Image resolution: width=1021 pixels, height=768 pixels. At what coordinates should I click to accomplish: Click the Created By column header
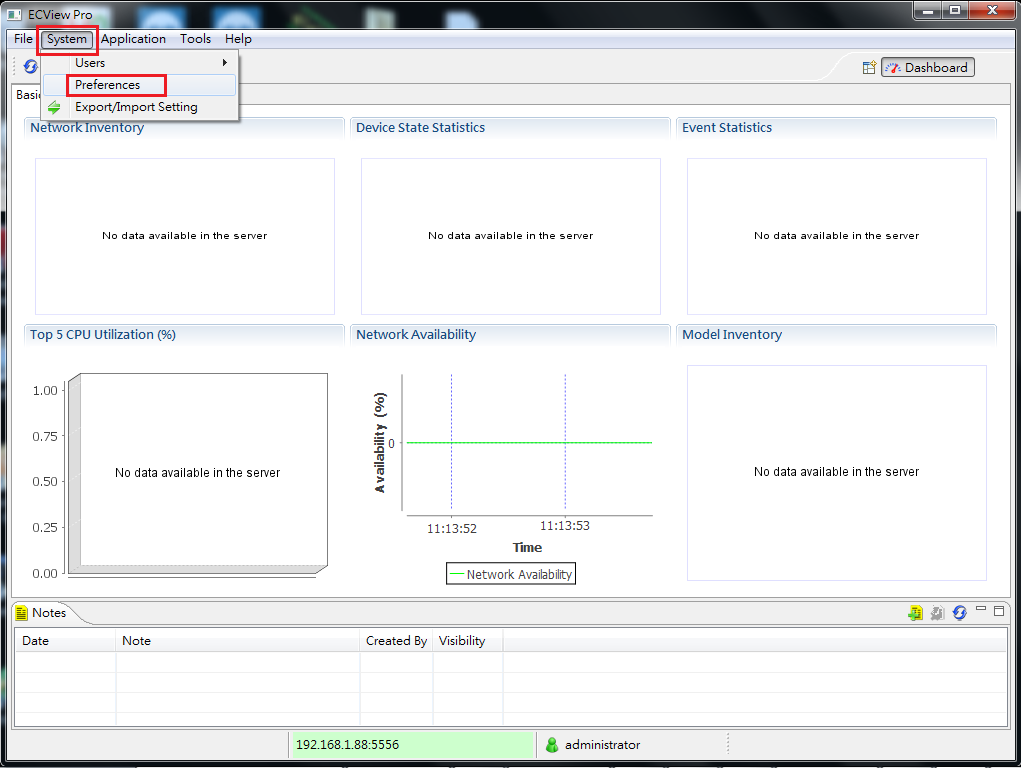(x=396, y=641)
